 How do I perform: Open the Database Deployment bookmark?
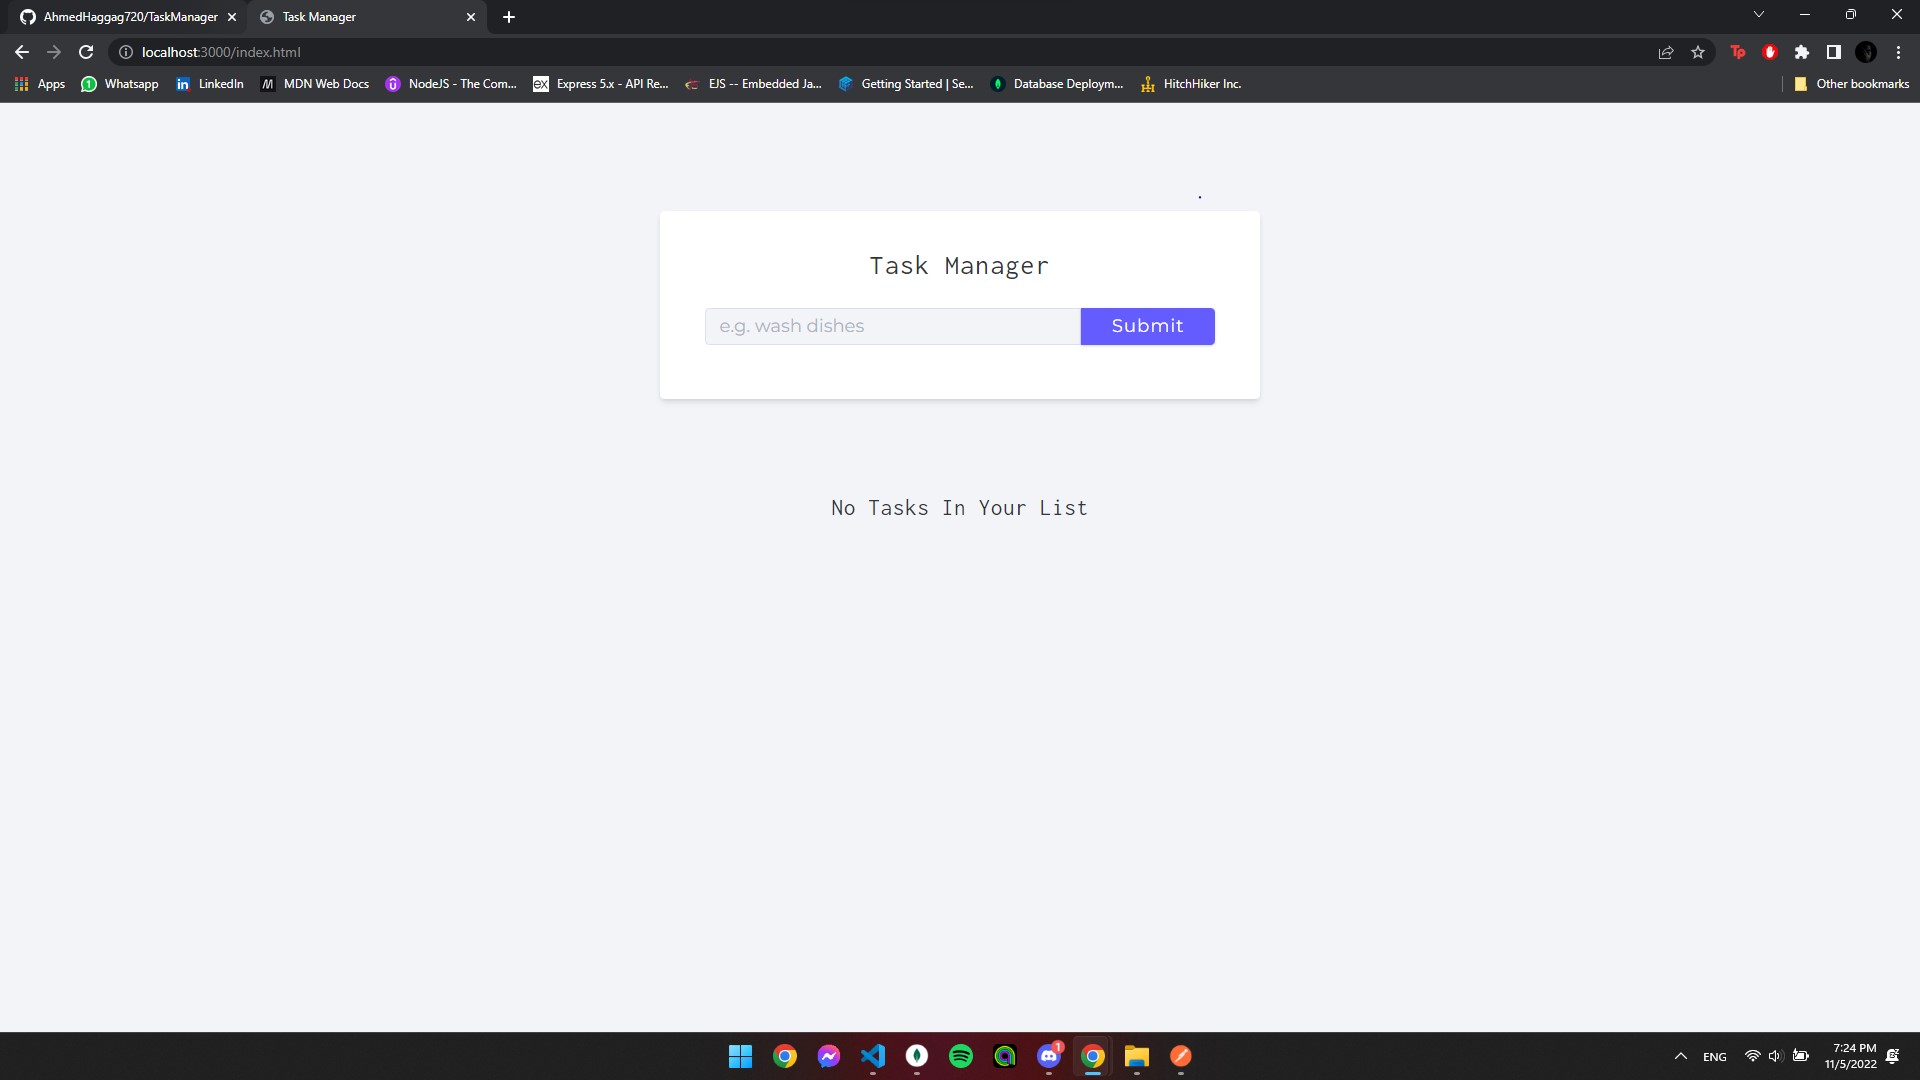pyautogui.click(x=1057, y=84)
